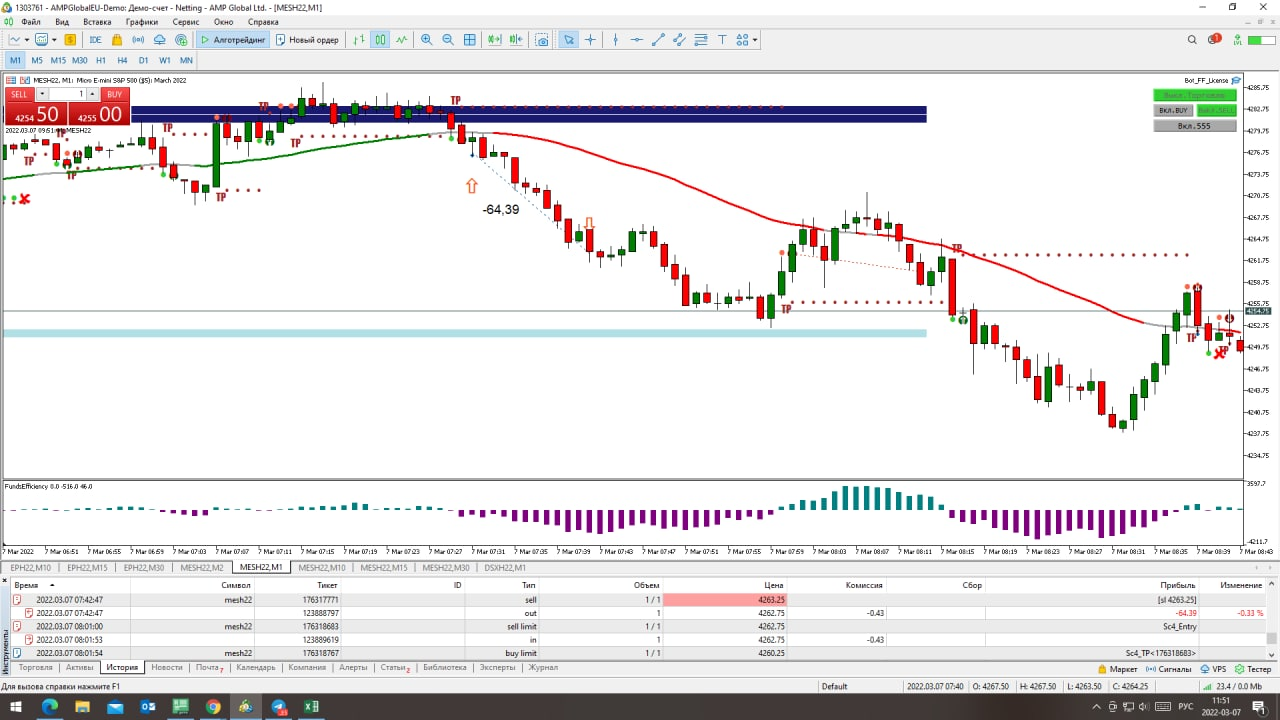1280x720 pixels.
Task: Open the Вставка menu
Action: (97, 21)
